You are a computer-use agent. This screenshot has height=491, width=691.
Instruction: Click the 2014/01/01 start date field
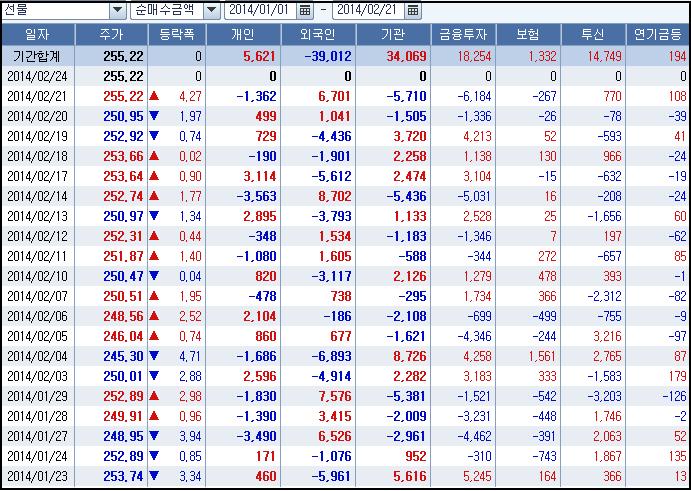[260, 10]
